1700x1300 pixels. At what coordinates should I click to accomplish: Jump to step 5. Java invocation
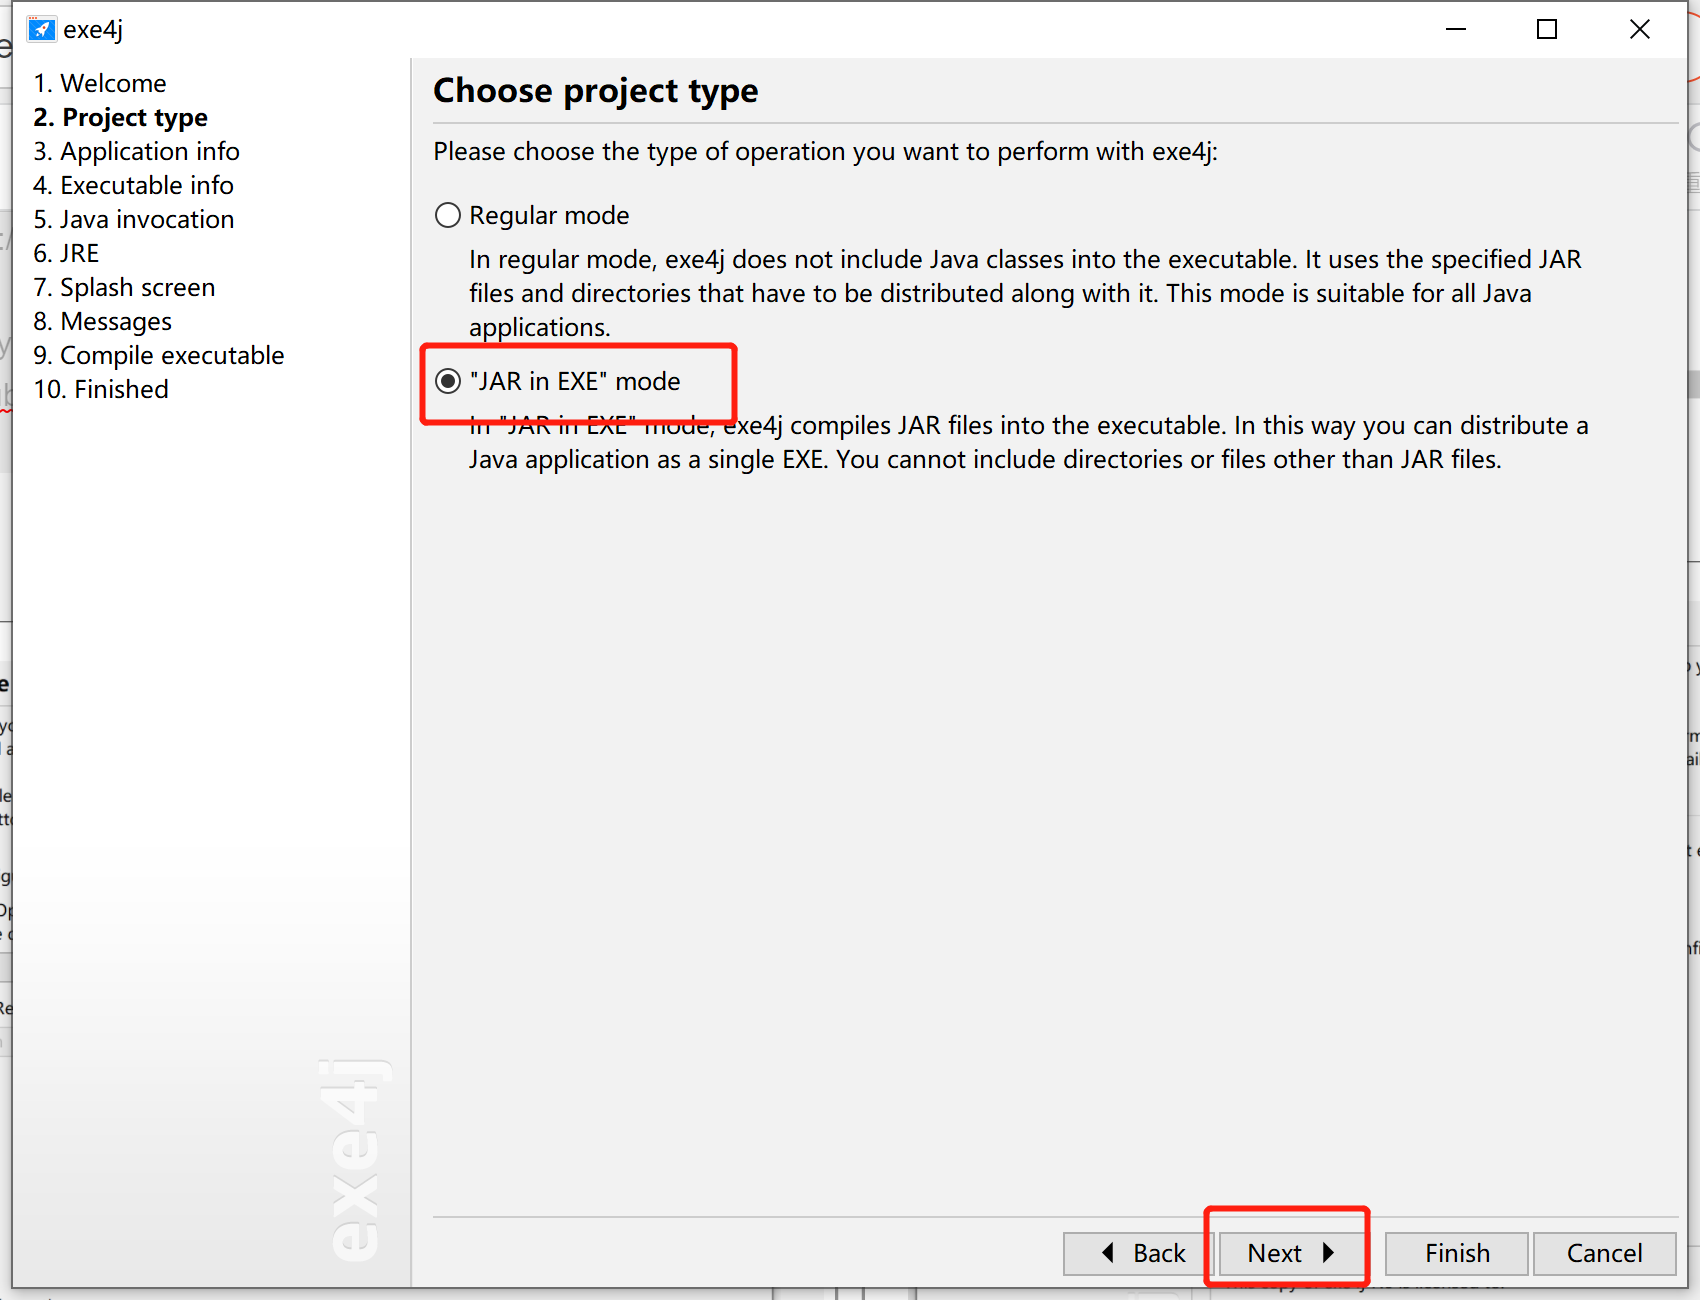(x=134, y=219)
